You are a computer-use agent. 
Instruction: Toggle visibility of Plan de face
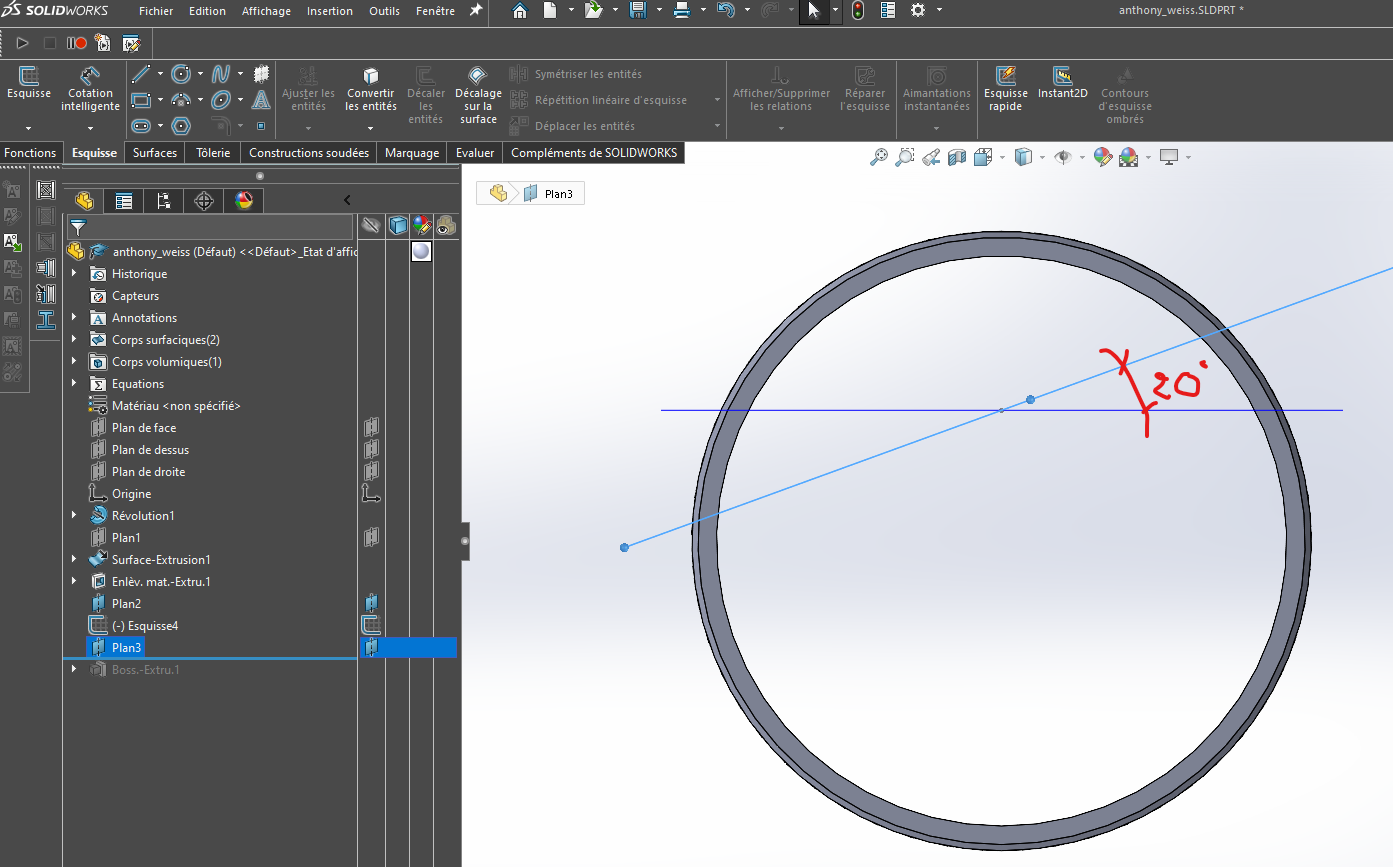point(371,428)
